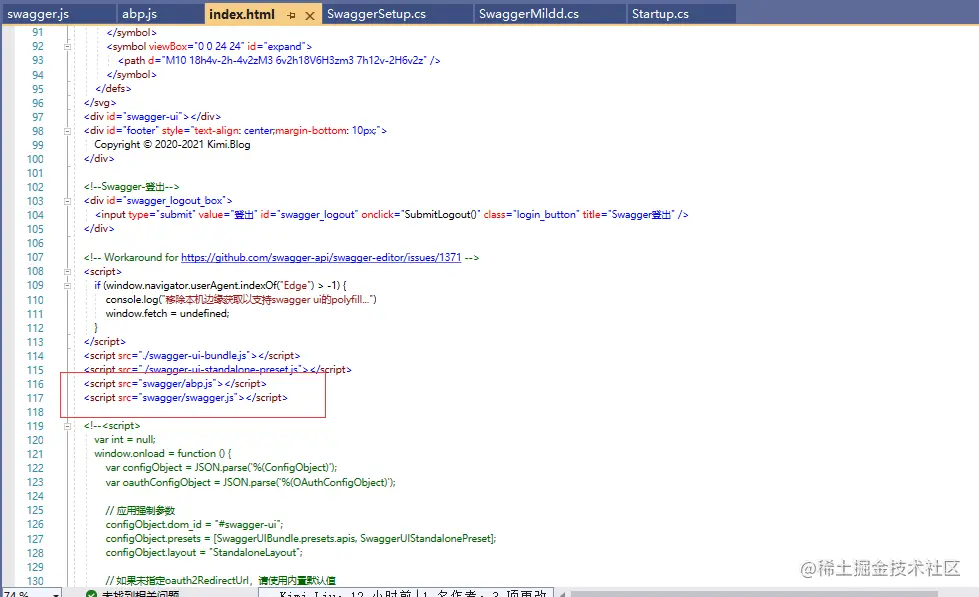The height and width of the screenshot is (597, 979).
Task: Click the Copyright 2020-2021 Kimi.Blog text
Action: pos(172,144)
